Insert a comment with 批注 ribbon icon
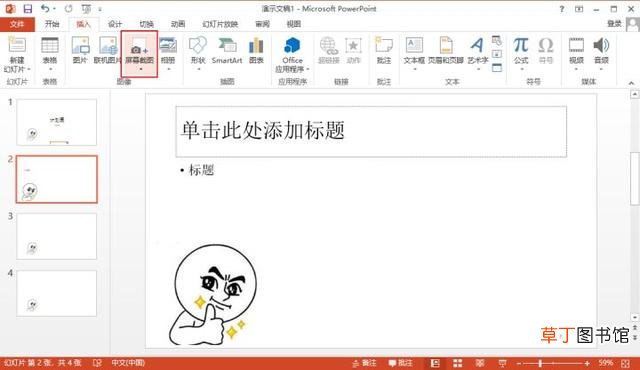640x370 pixels. tap(384, 50)
